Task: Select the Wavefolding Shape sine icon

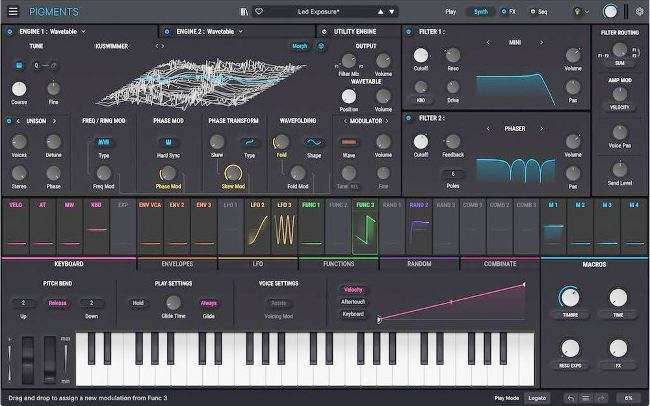Action: click(x=312, y=142)
